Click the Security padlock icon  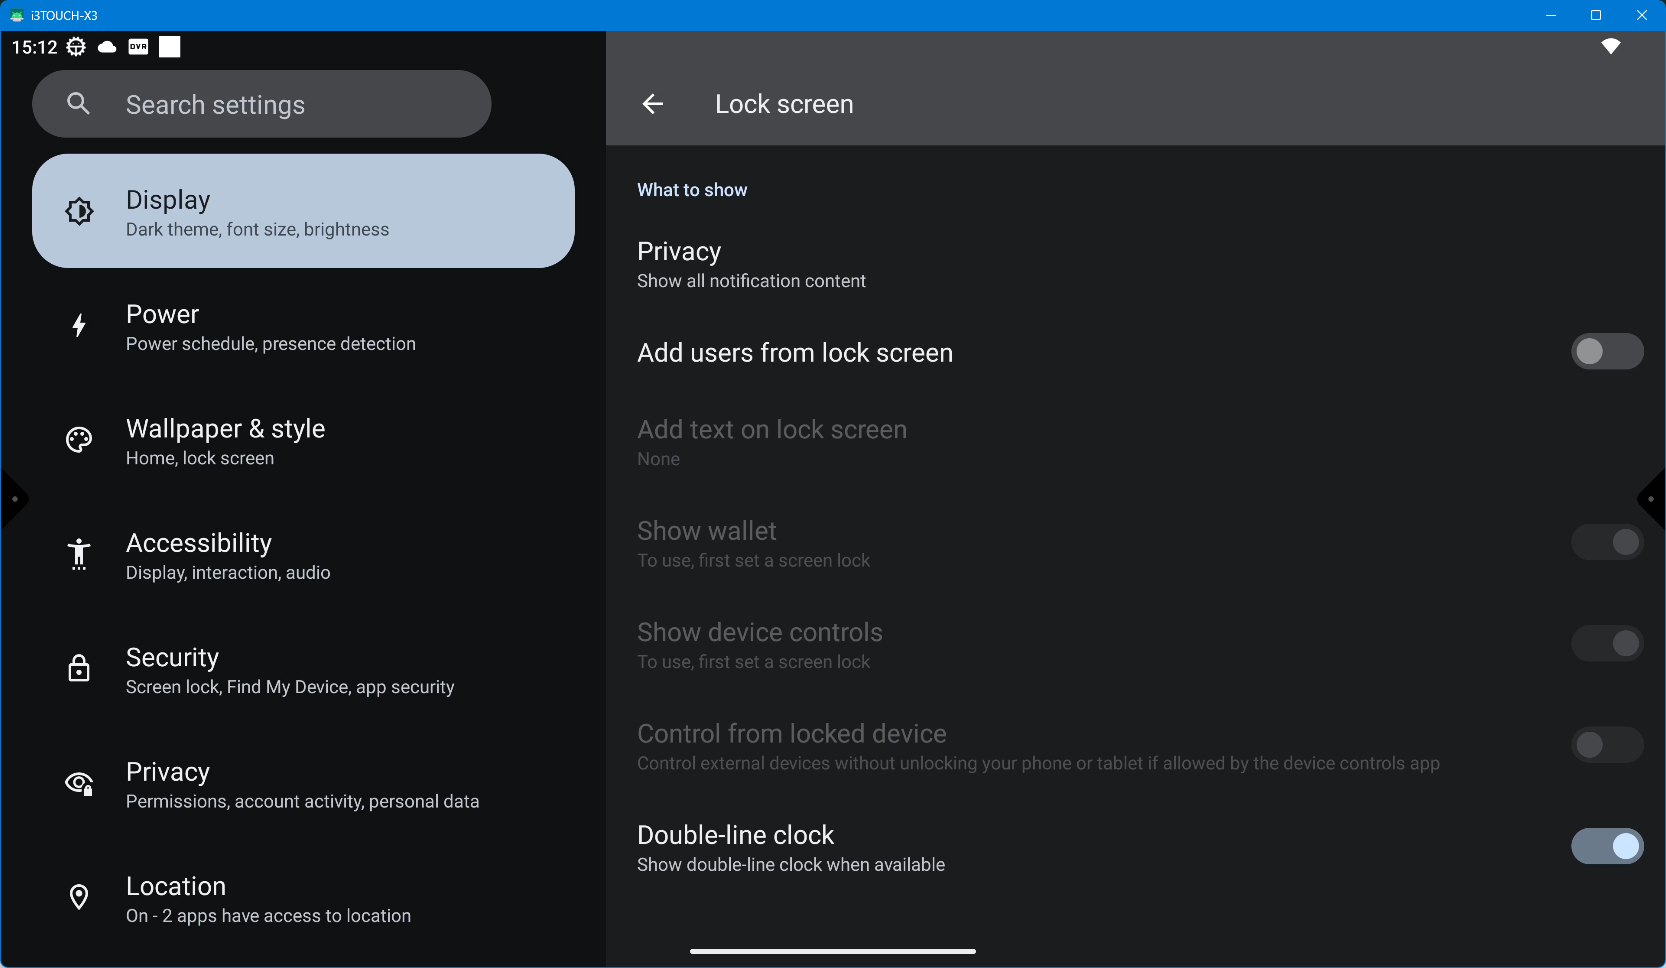[79, 669]
